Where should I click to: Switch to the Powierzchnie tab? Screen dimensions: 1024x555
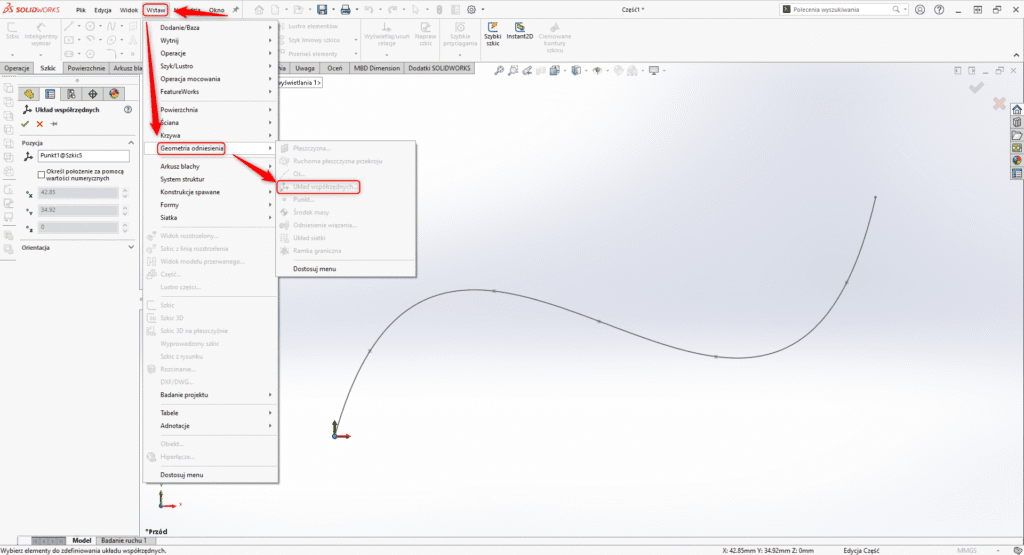pos(86,68)
